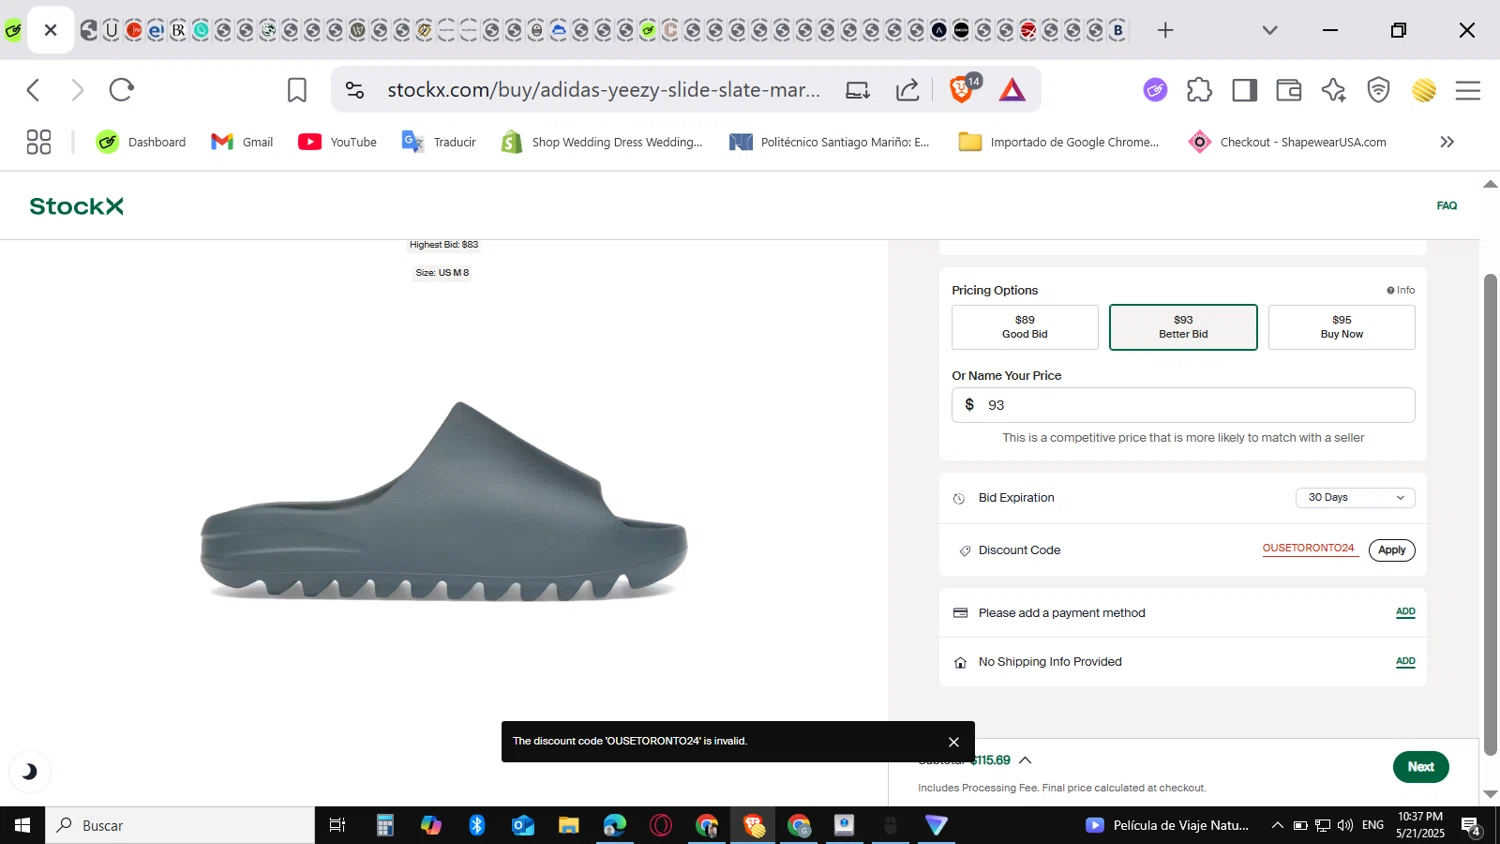
Task: Open Checkout - ShapewearUSA.com bookmark
Action: pos(1287,142)
